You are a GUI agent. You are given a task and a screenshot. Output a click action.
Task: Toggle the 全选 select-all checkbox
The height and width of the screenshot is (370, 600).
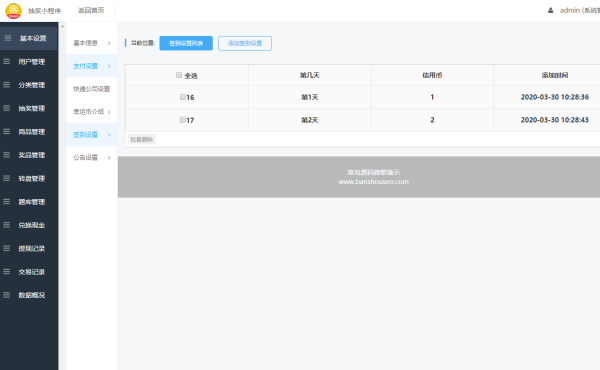[179, 75]
